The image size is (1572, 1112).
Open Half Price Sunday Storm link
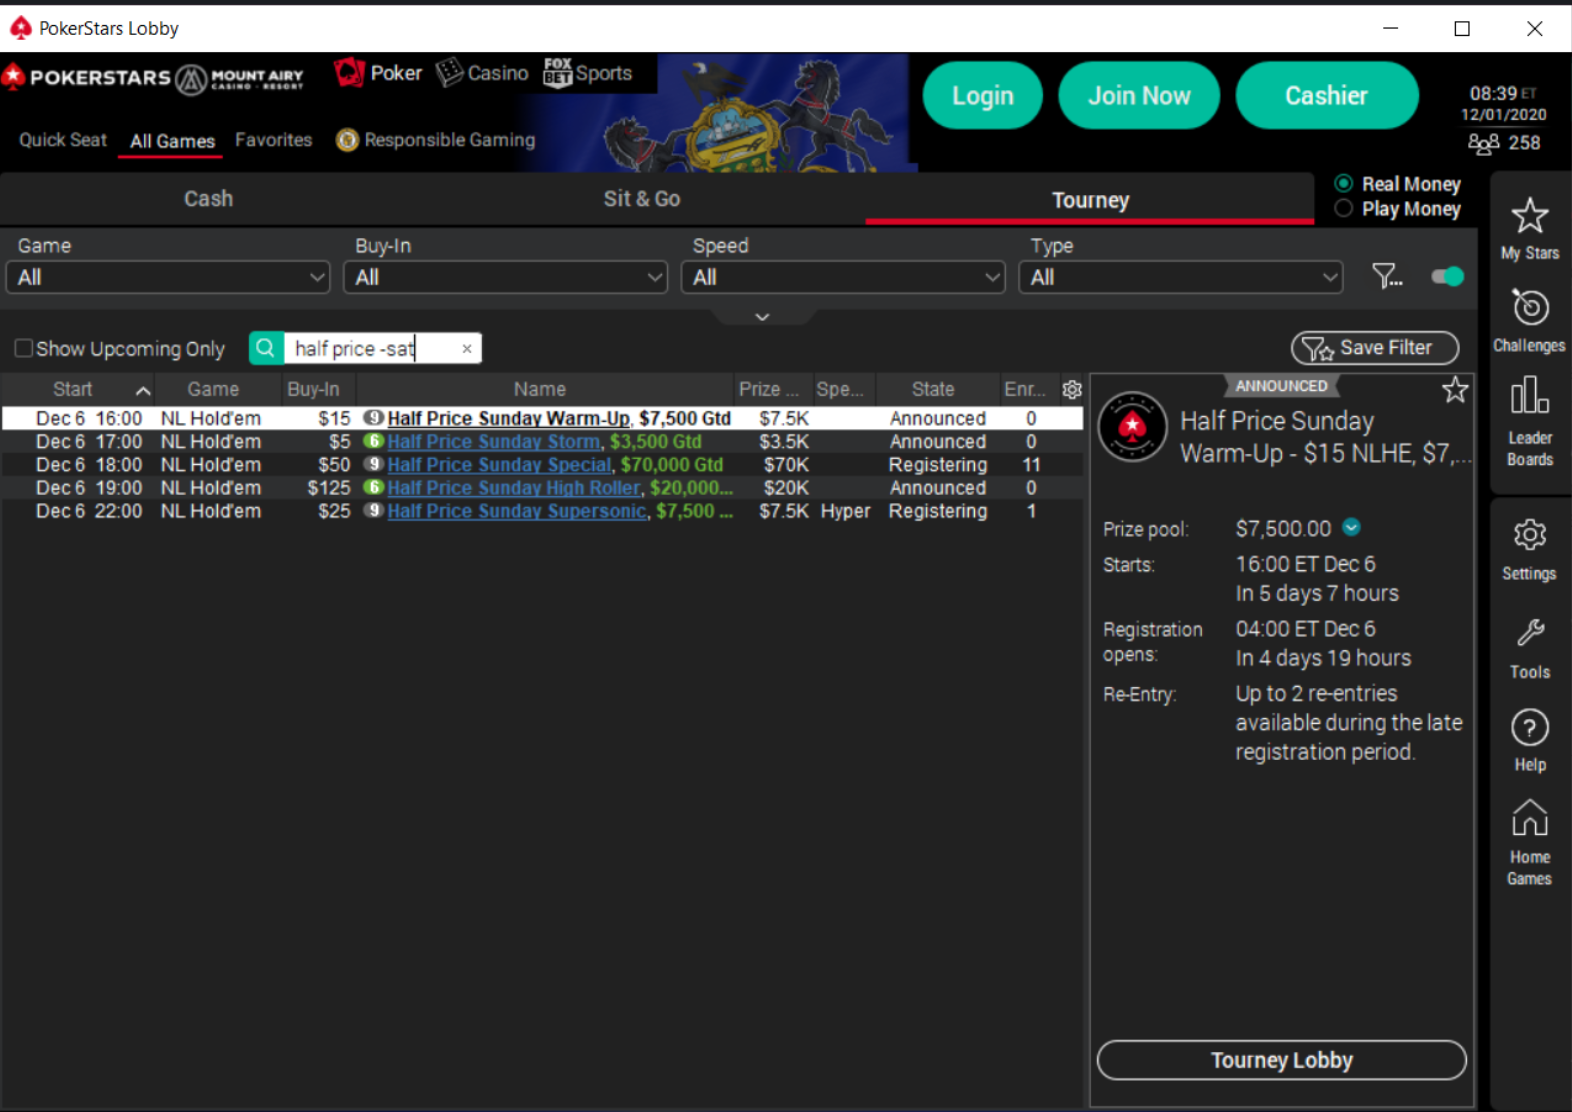[x=494, y=441]
